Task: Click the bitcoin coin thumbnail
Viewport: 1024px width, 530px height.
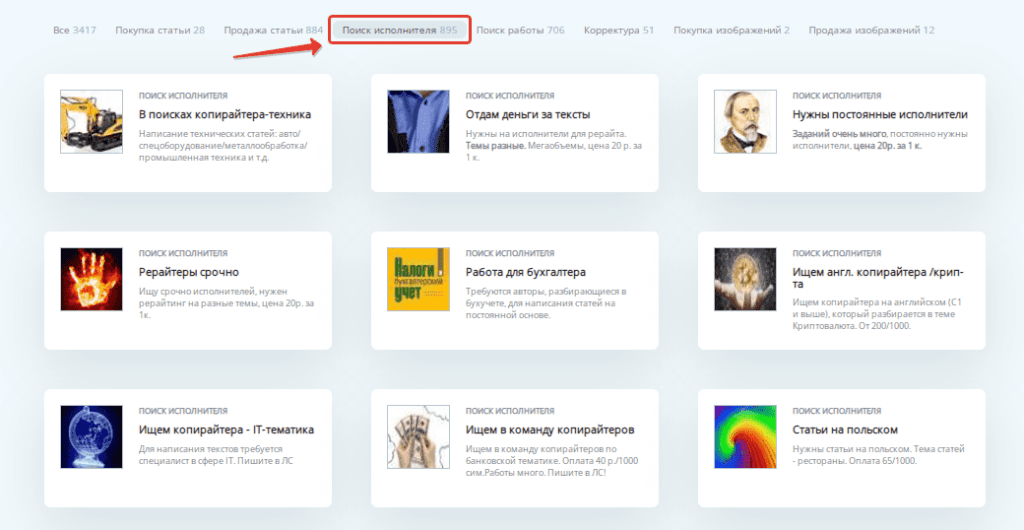Action: pyautogui.click(x=745, y=279)
